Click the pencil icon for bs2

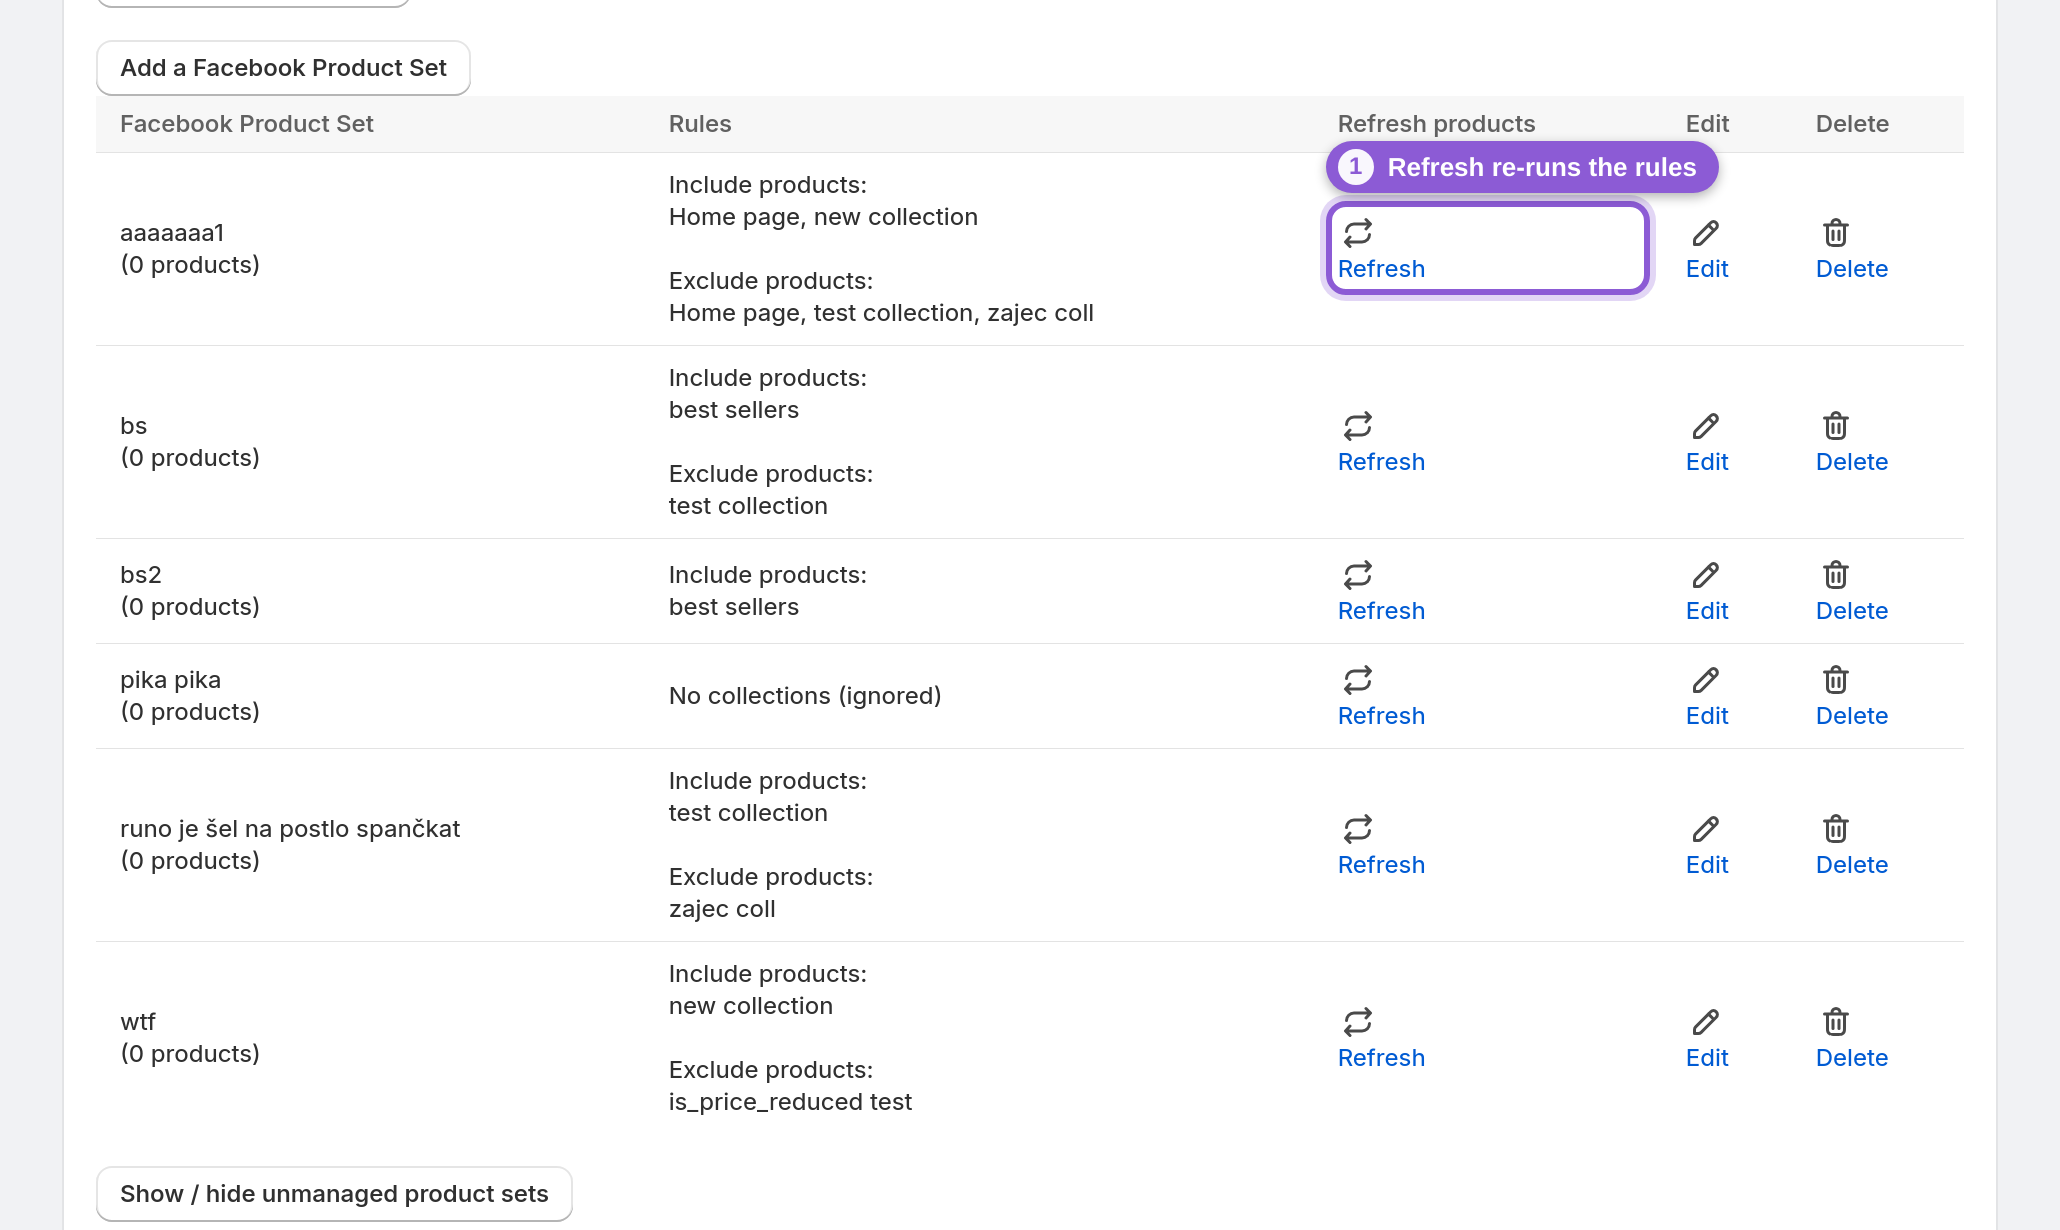click(1706, 575)
